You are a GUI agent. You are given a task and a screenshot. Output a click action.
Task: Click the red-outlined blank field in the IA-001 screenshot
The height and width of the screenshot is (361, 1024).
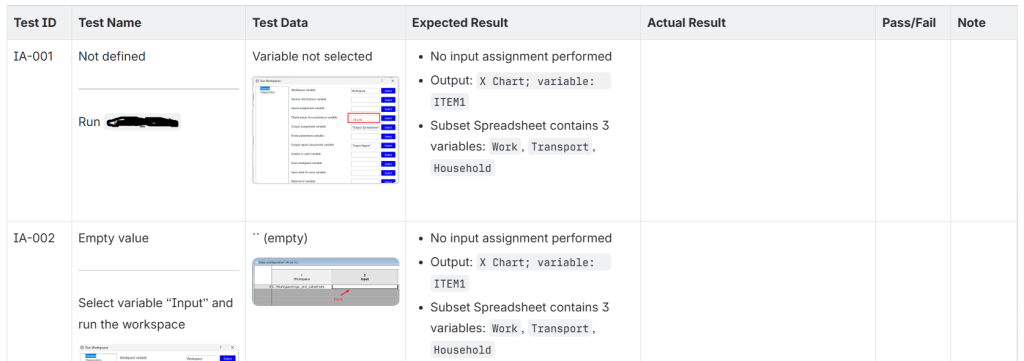(364, 118)
